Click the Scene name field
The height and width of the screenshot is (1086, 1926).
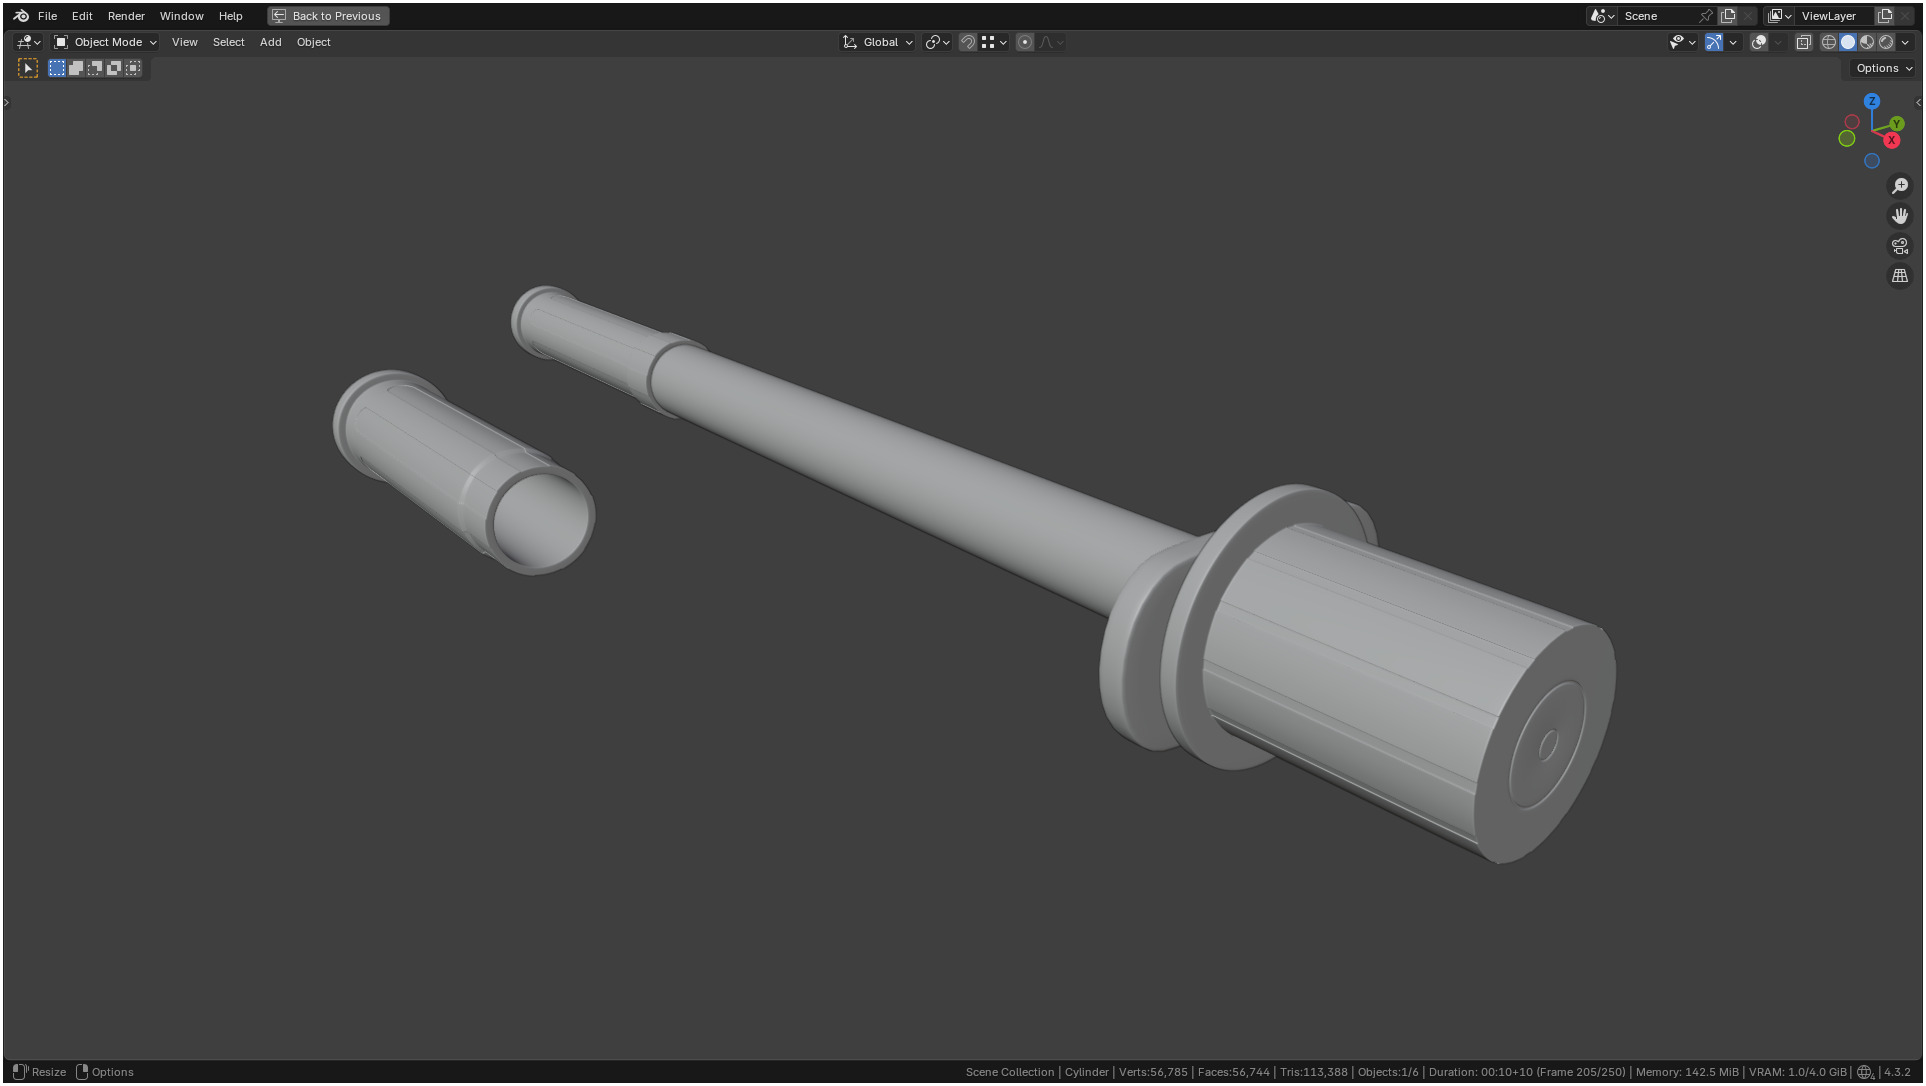coord(1657,16)
